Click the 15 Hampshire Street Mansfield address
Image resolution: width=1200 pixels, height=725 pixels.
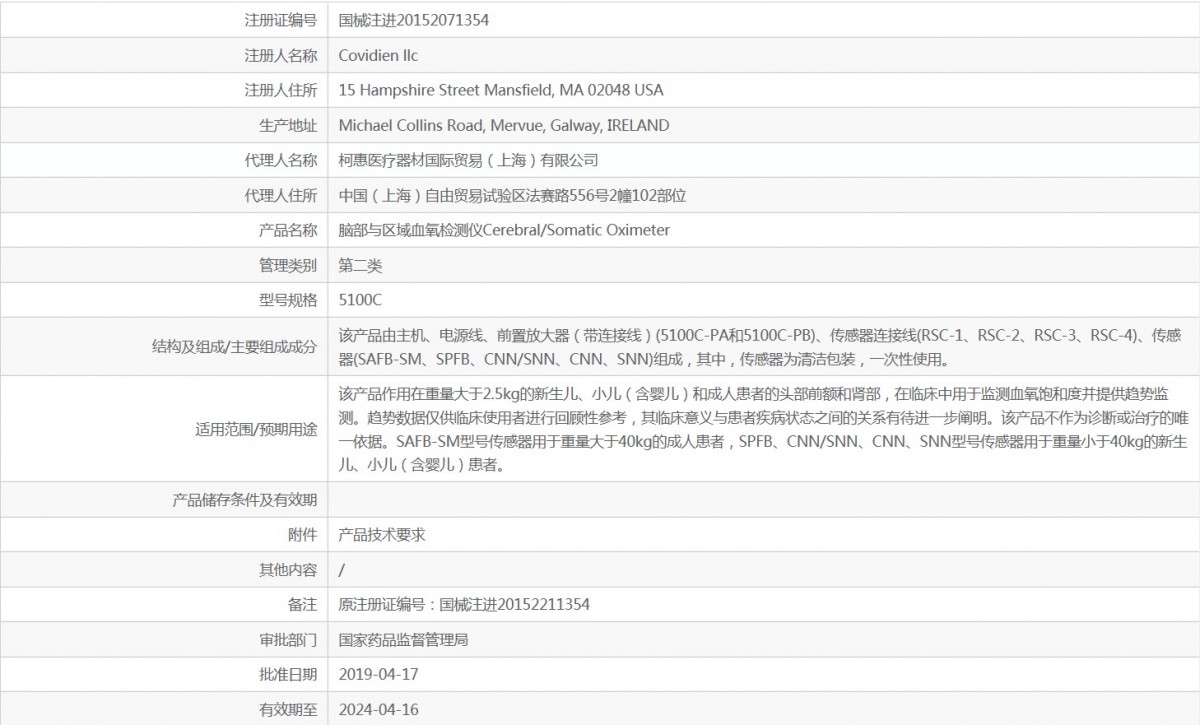click(x=501, y=90)
